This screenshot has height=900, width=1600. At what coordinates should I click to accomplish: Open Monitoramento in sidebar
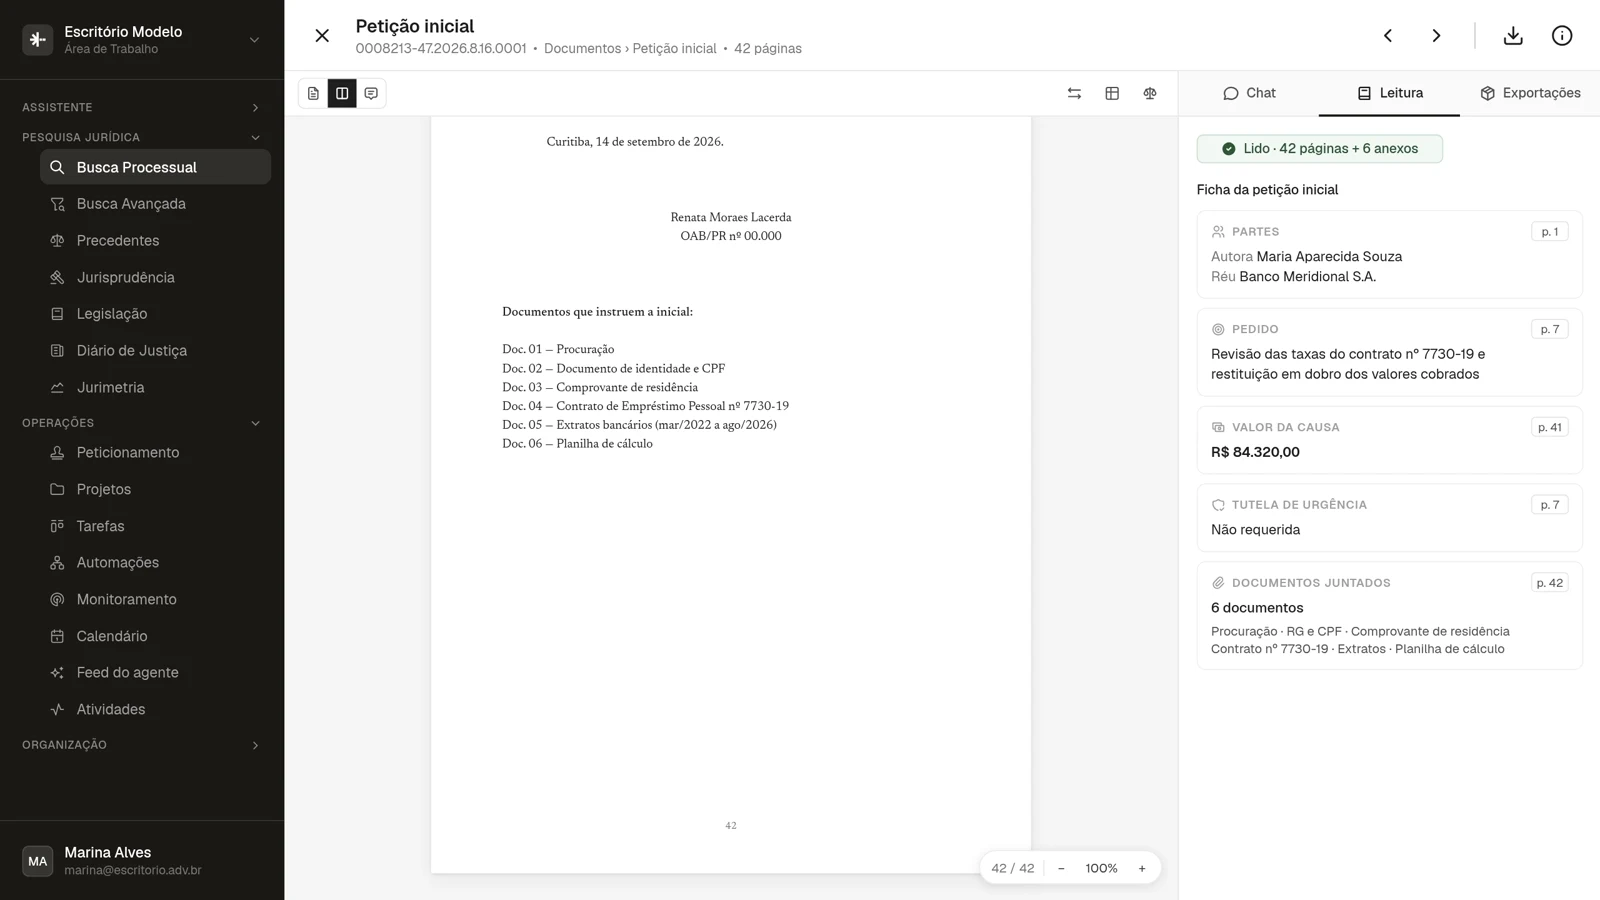pos(155,599)
